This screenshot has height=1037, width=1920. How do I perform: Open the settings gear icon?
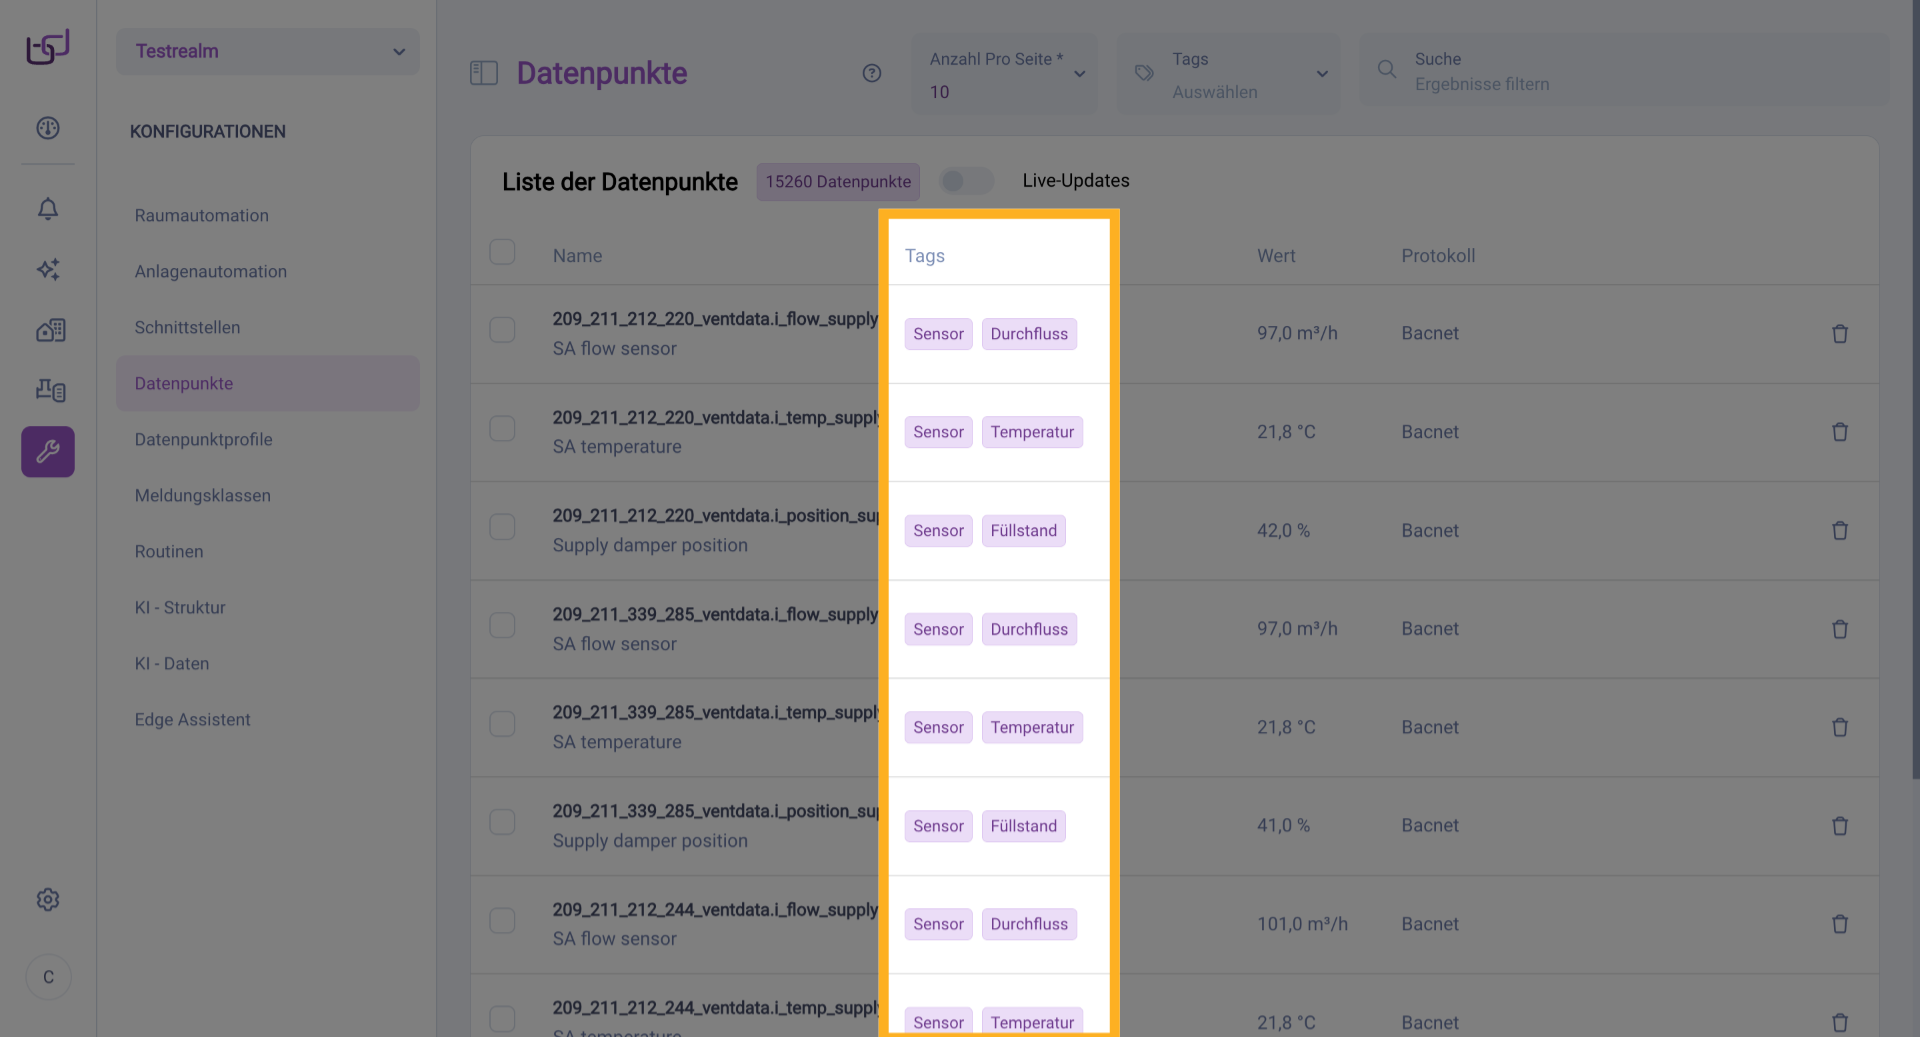point(48,900)
